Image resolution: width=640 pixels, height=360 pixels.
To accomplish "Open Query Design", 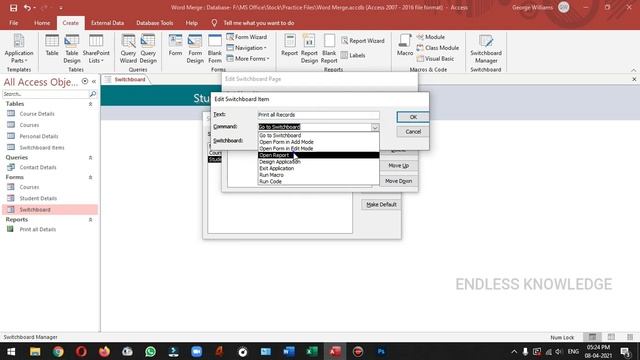I will pyautogui.click(x=148, y=49).
